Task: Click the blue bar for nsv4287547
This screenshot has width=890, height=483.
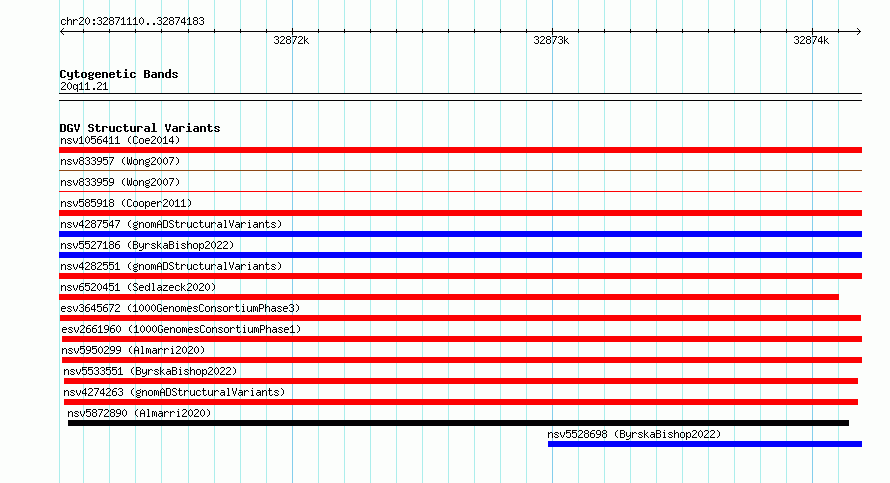Action: (x=460, y=234)
